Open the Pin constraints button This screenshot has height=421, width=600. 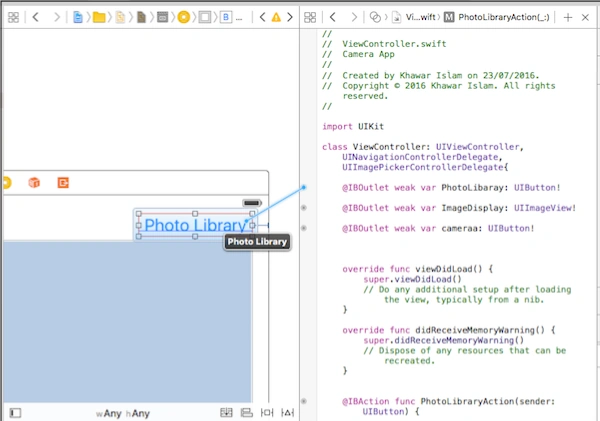click(267, 413)
